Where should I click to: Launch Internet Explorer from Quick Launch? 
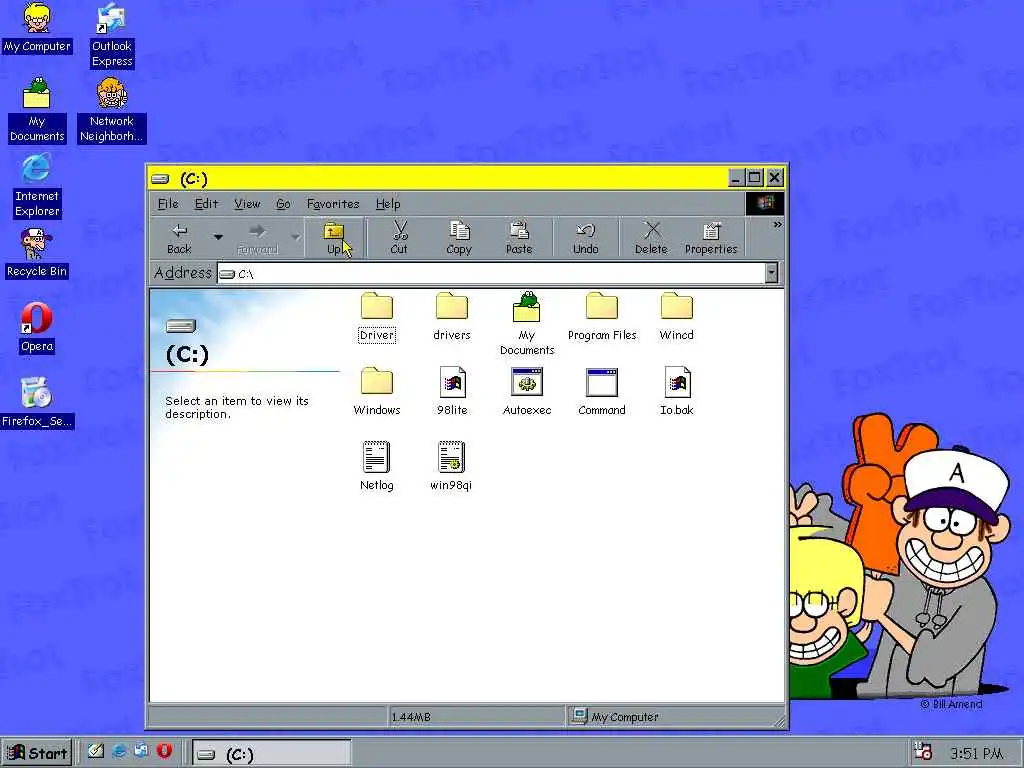click(x=120, y=751)
